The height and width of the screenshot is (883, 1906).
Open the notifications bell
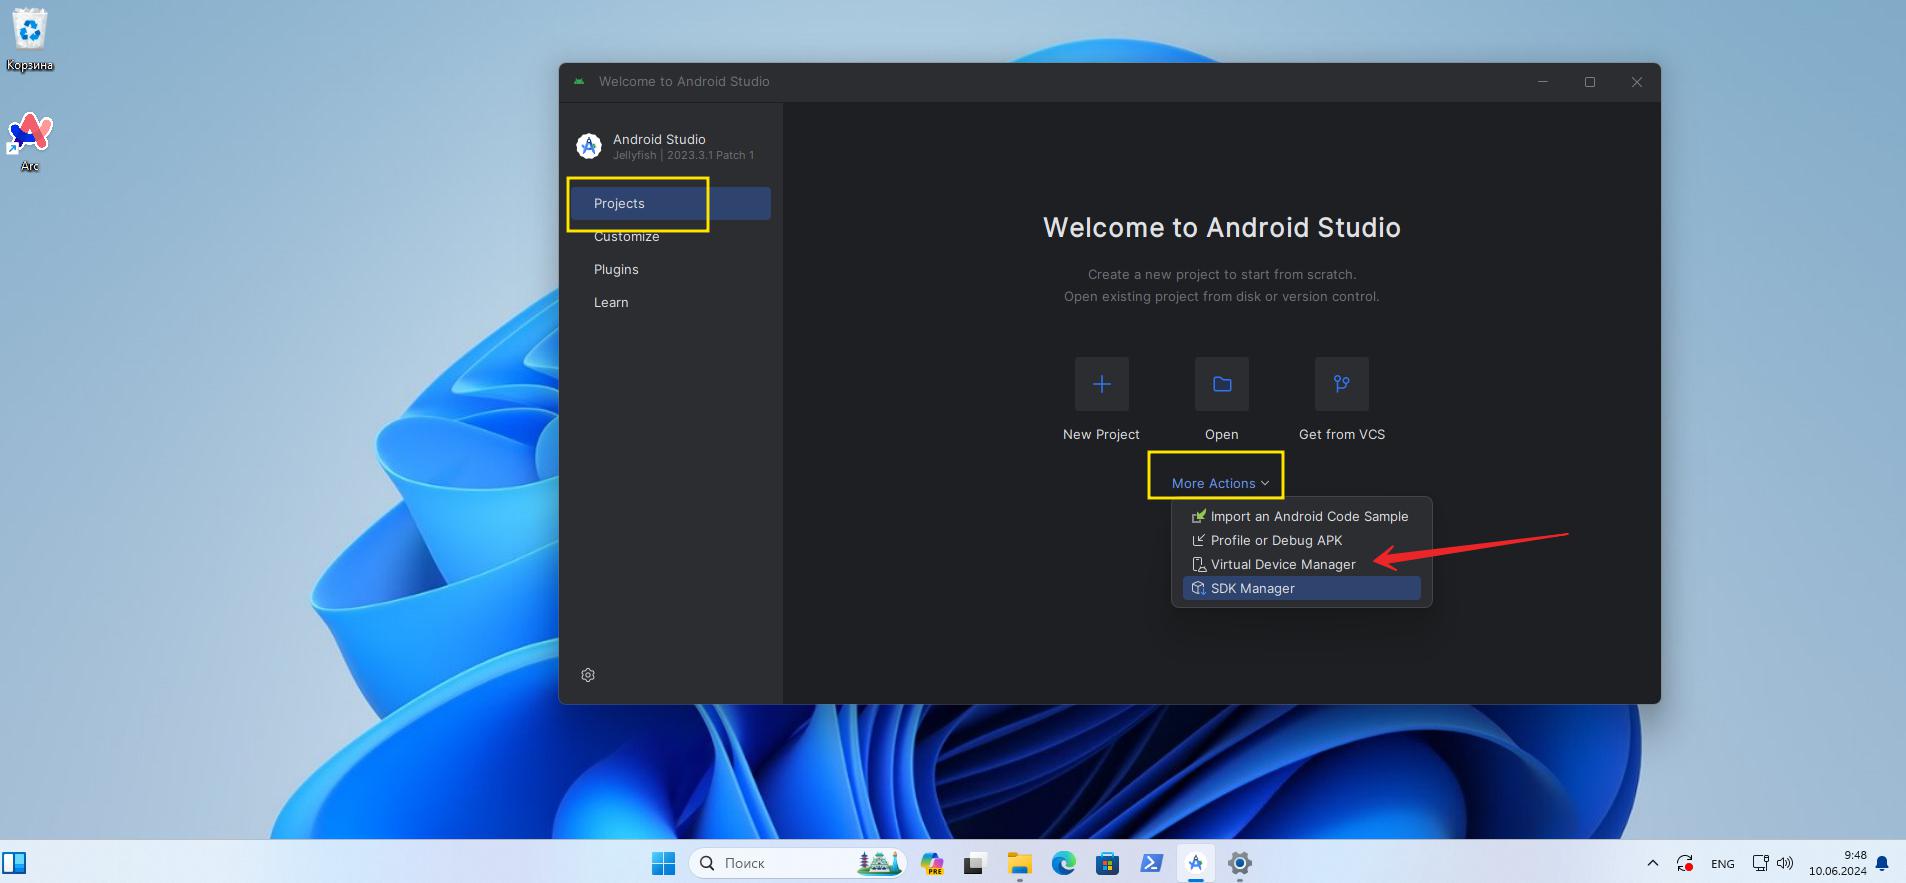click(1882, 863)
